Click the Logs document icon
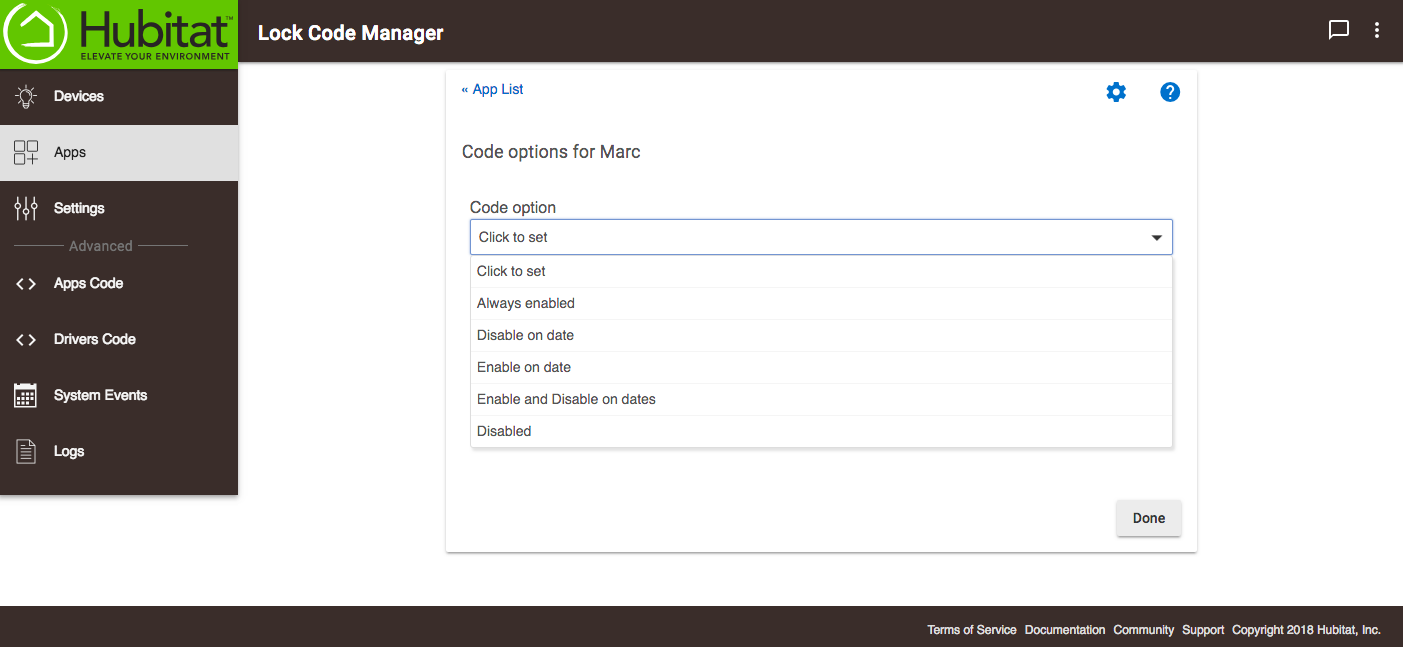1403x647 pixels. pos(26,451)
